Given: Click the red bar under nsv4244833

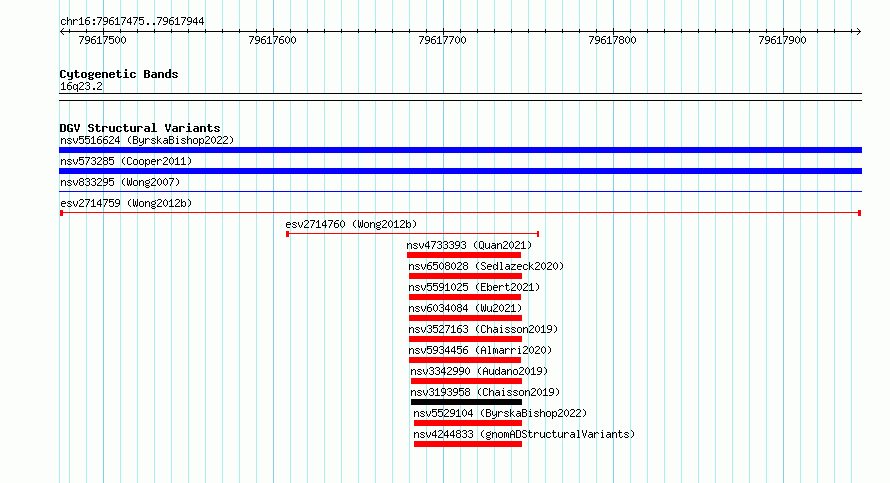Looking at the screenshot, I should [468, 444].
